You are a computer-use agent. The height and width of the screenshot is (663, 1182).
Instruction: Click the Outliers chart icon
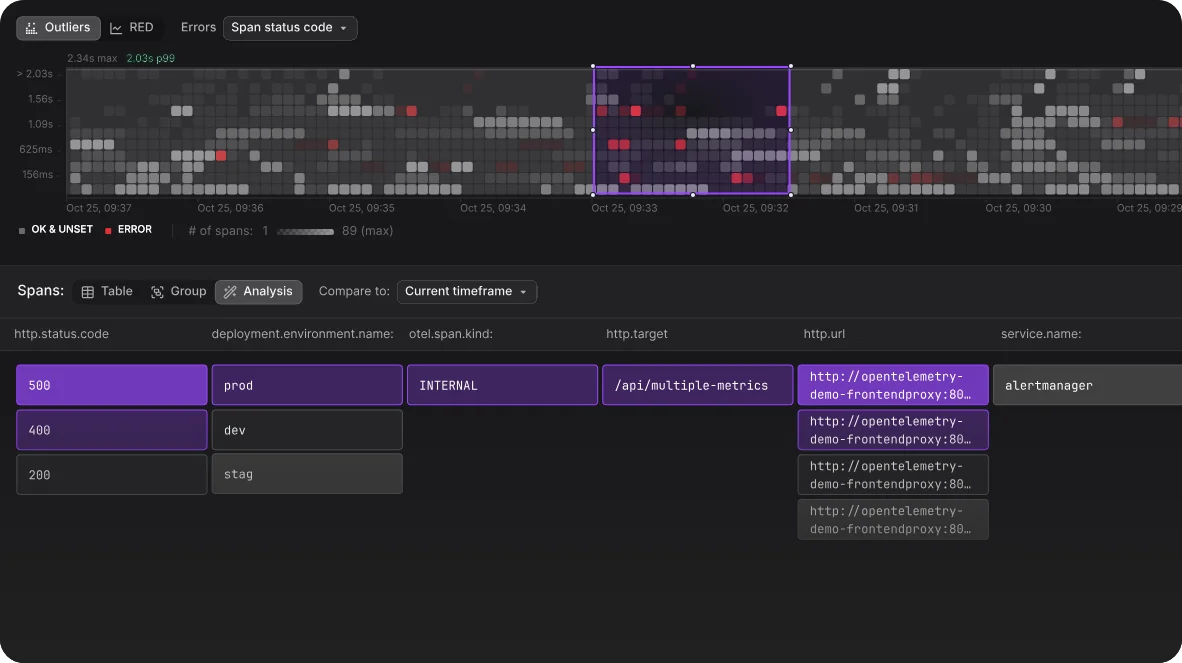31,29
